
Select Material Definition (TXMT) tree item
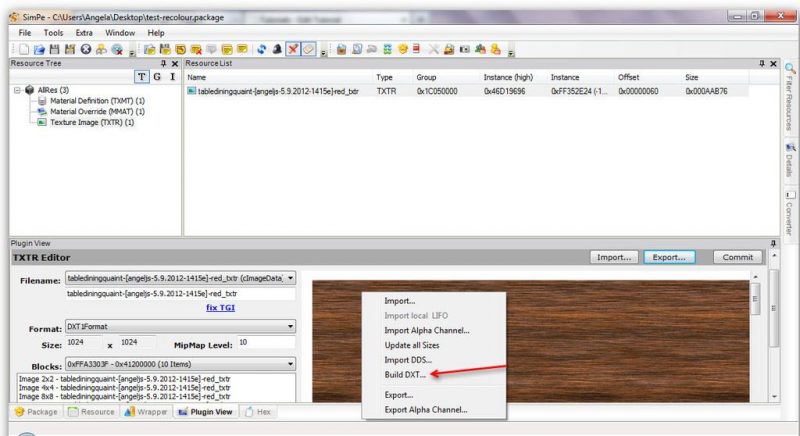[x=97, y=101]
